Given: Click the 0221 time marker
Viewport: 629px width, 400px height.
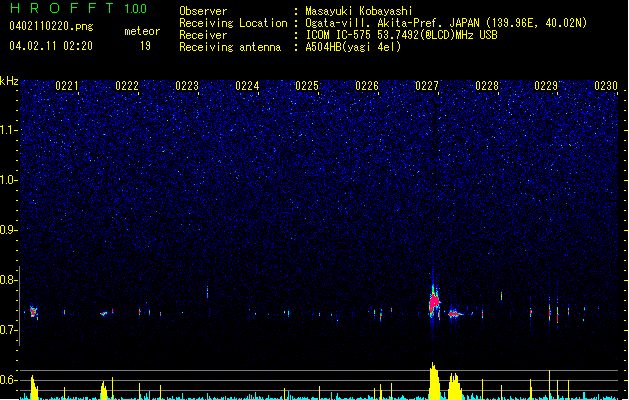Looking at the screenshot, I should click(67, 86).
